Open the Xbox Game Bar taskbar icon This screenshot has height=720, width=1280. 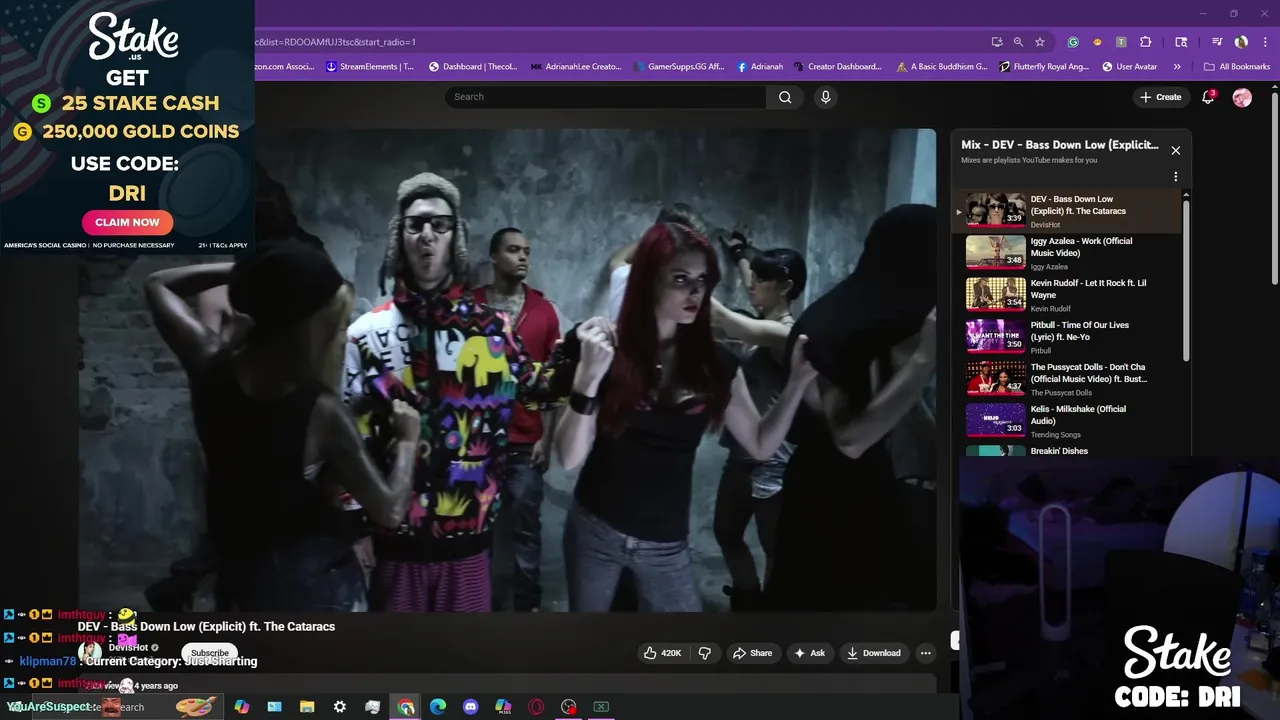coord(601,707)
